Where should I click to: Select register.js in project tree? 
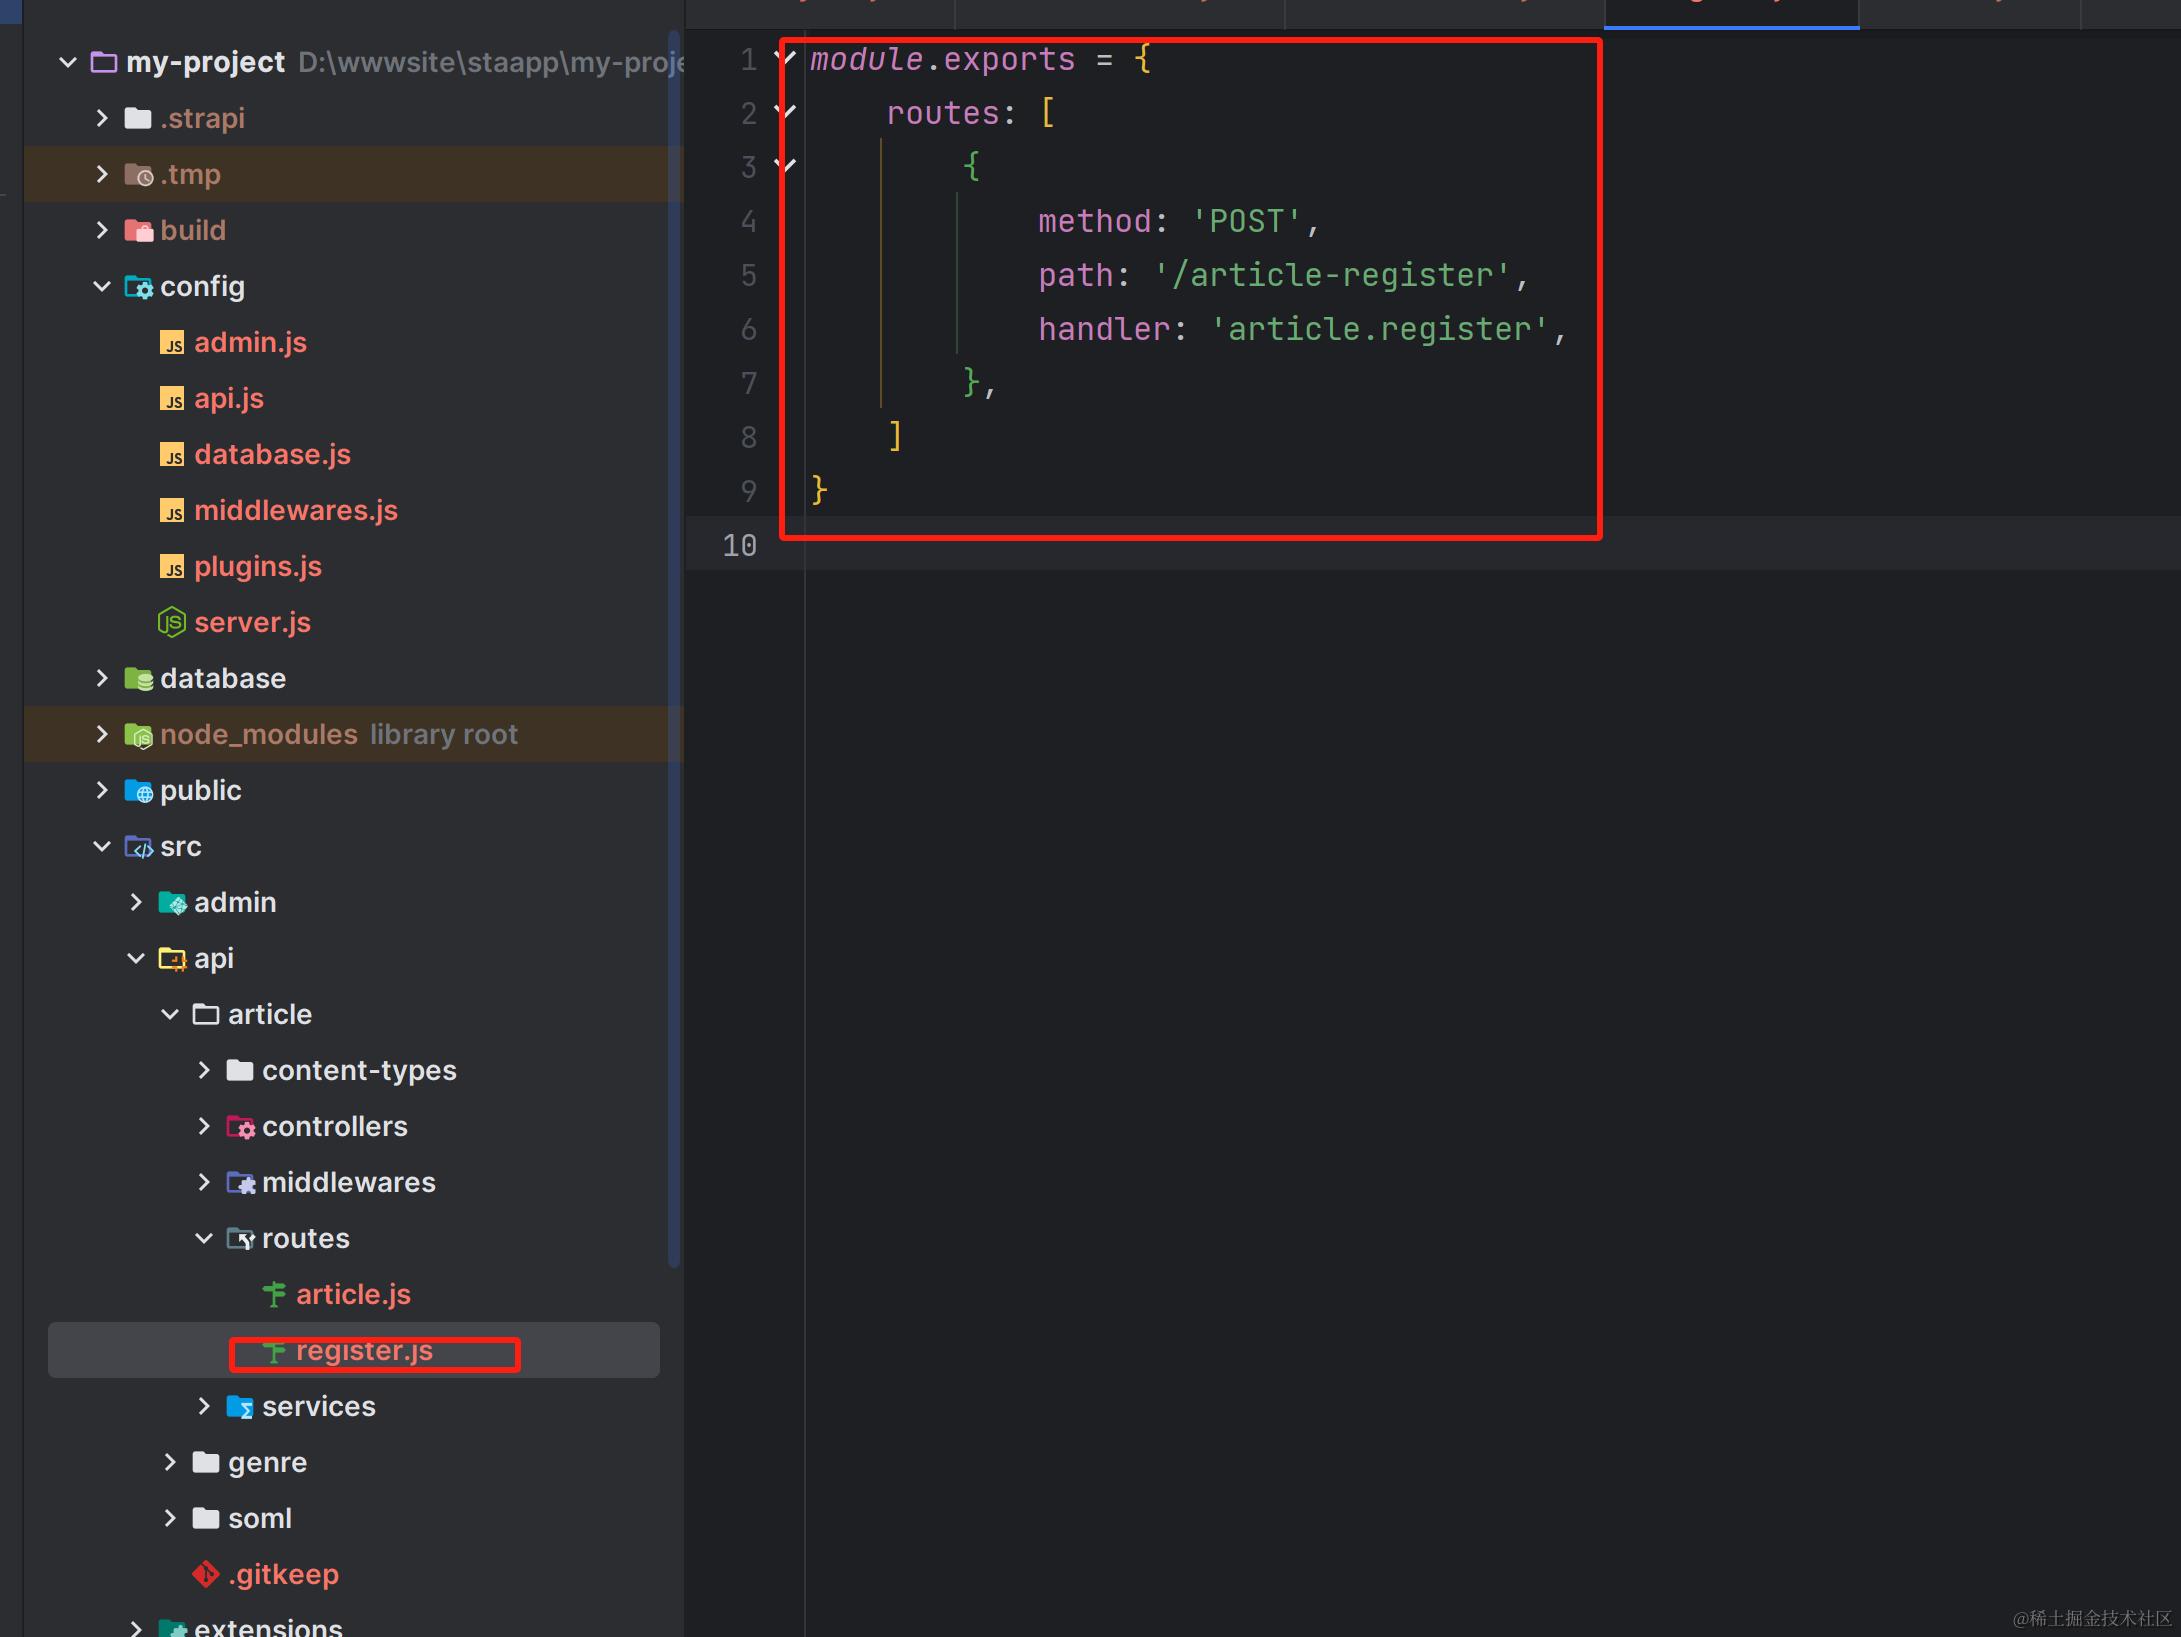point(364,1350)
